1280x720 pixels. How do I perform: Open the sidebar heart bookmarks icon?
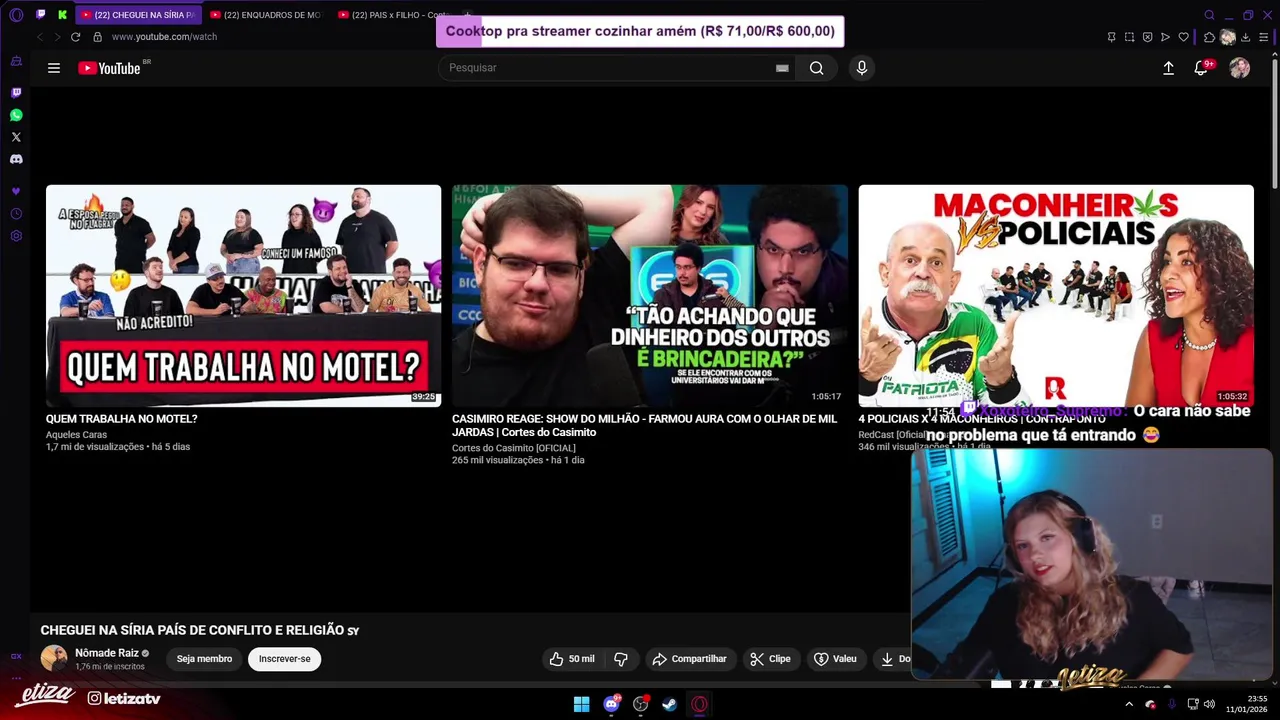click(x=16, y=191)
